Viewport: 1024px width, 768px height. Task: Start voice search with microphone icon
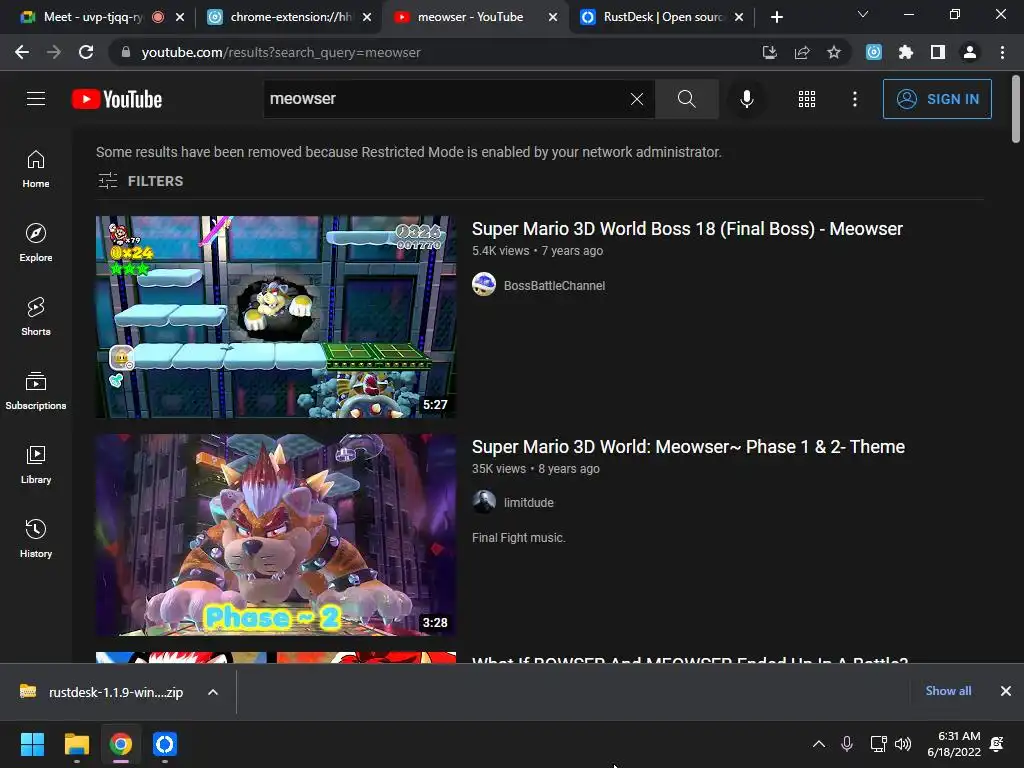(x=746, y=99)
